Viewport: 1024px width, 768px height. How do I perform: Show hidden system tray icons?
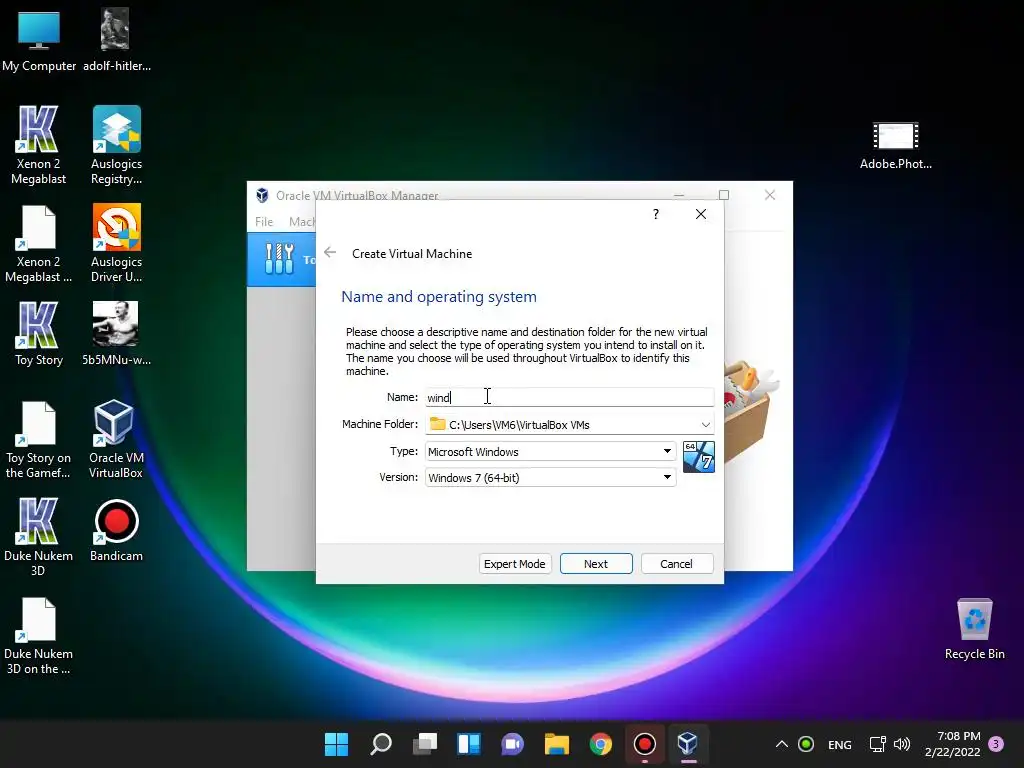[782, 744]
